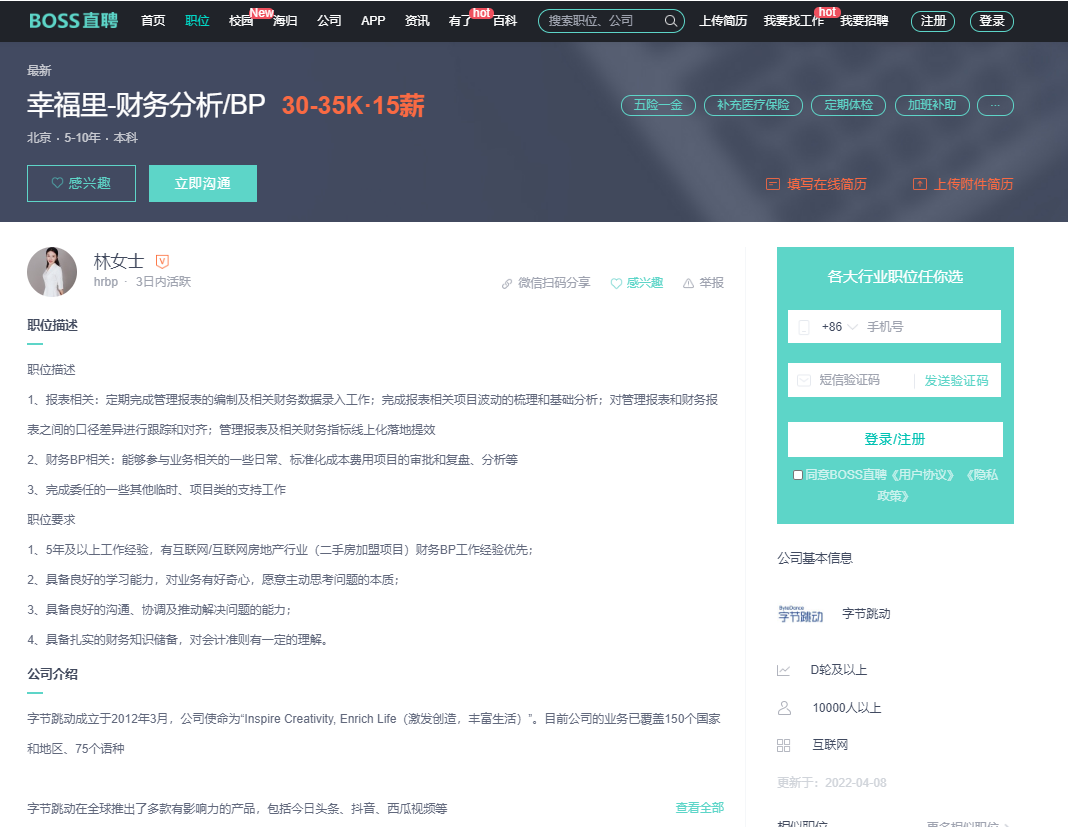Viewport: 1068px width, 827px height.
Task: Open the 有了 nav item
Action: (460, 21)
